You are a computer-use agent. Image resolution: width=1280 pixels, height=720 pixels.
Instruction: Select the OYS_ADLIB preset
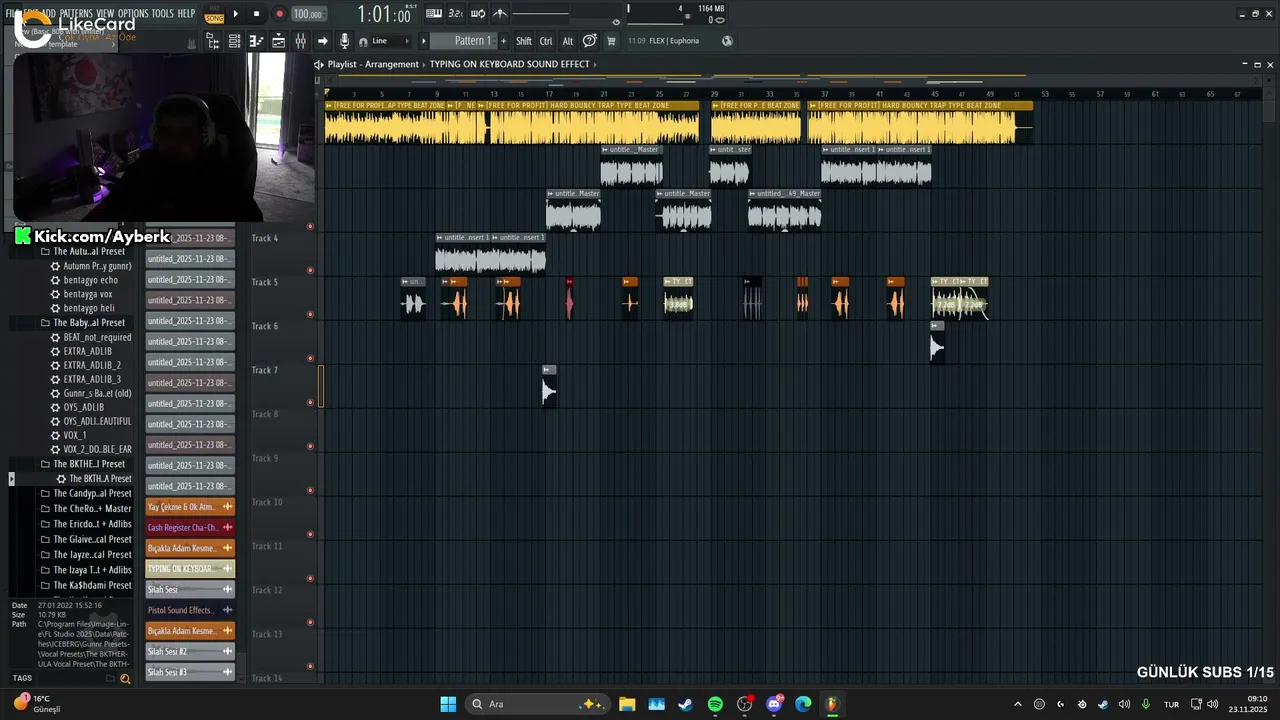tap(78, 407)
